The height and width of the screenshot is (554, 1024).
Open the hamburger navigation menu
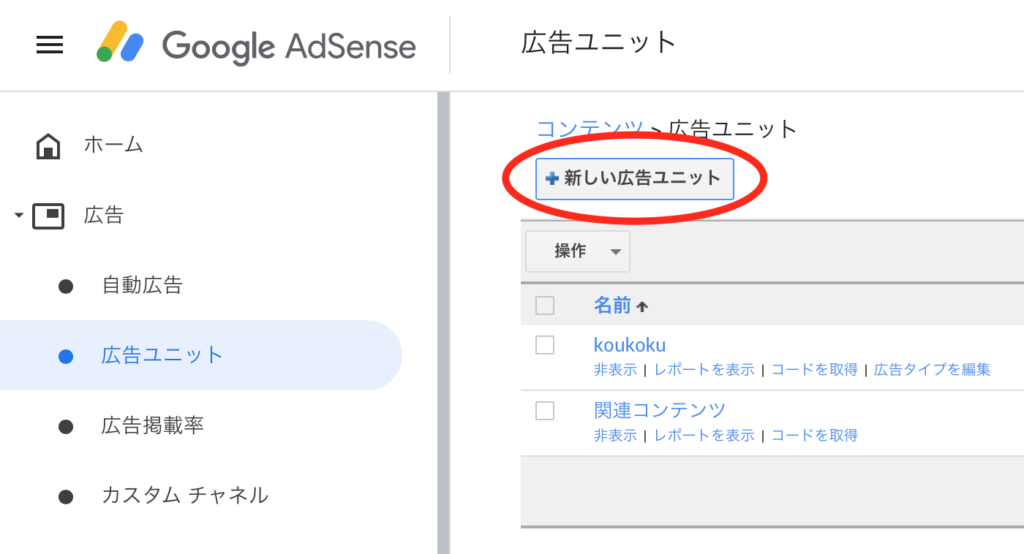pos(50,45)
